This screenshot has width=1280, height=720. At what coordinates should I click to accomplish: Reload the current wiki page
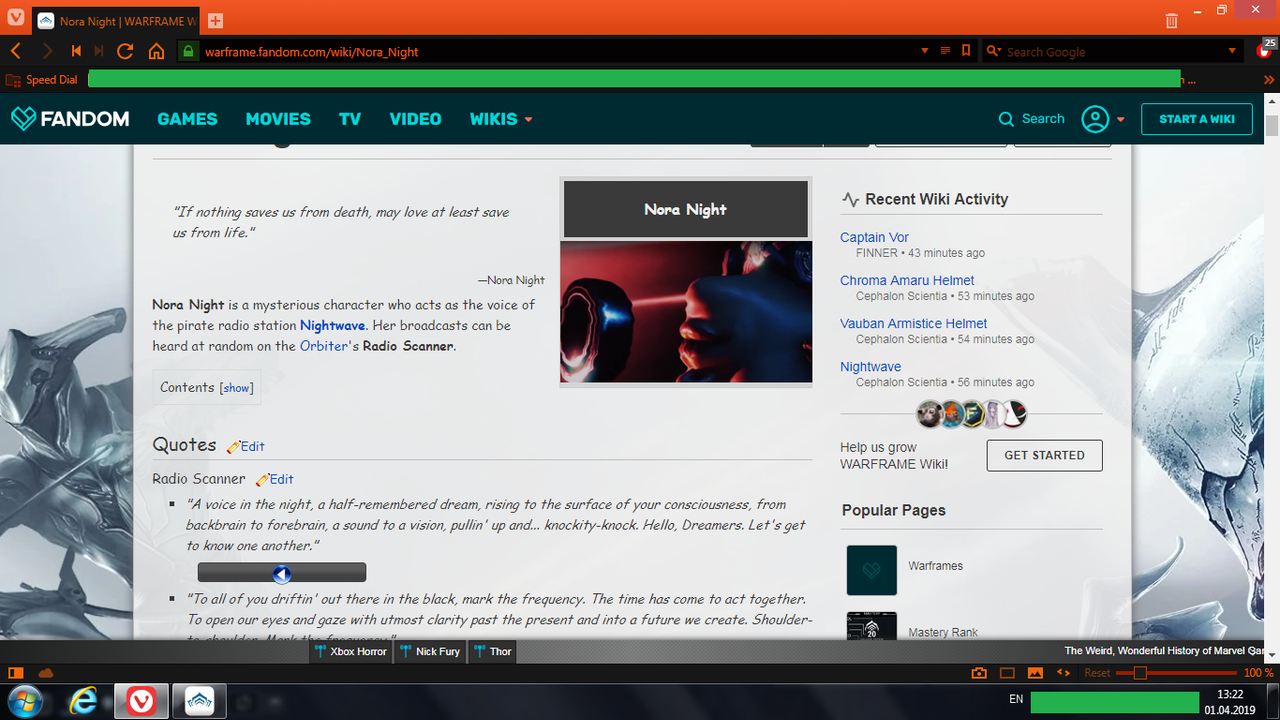pyautogui.click(x=125, y=51)
